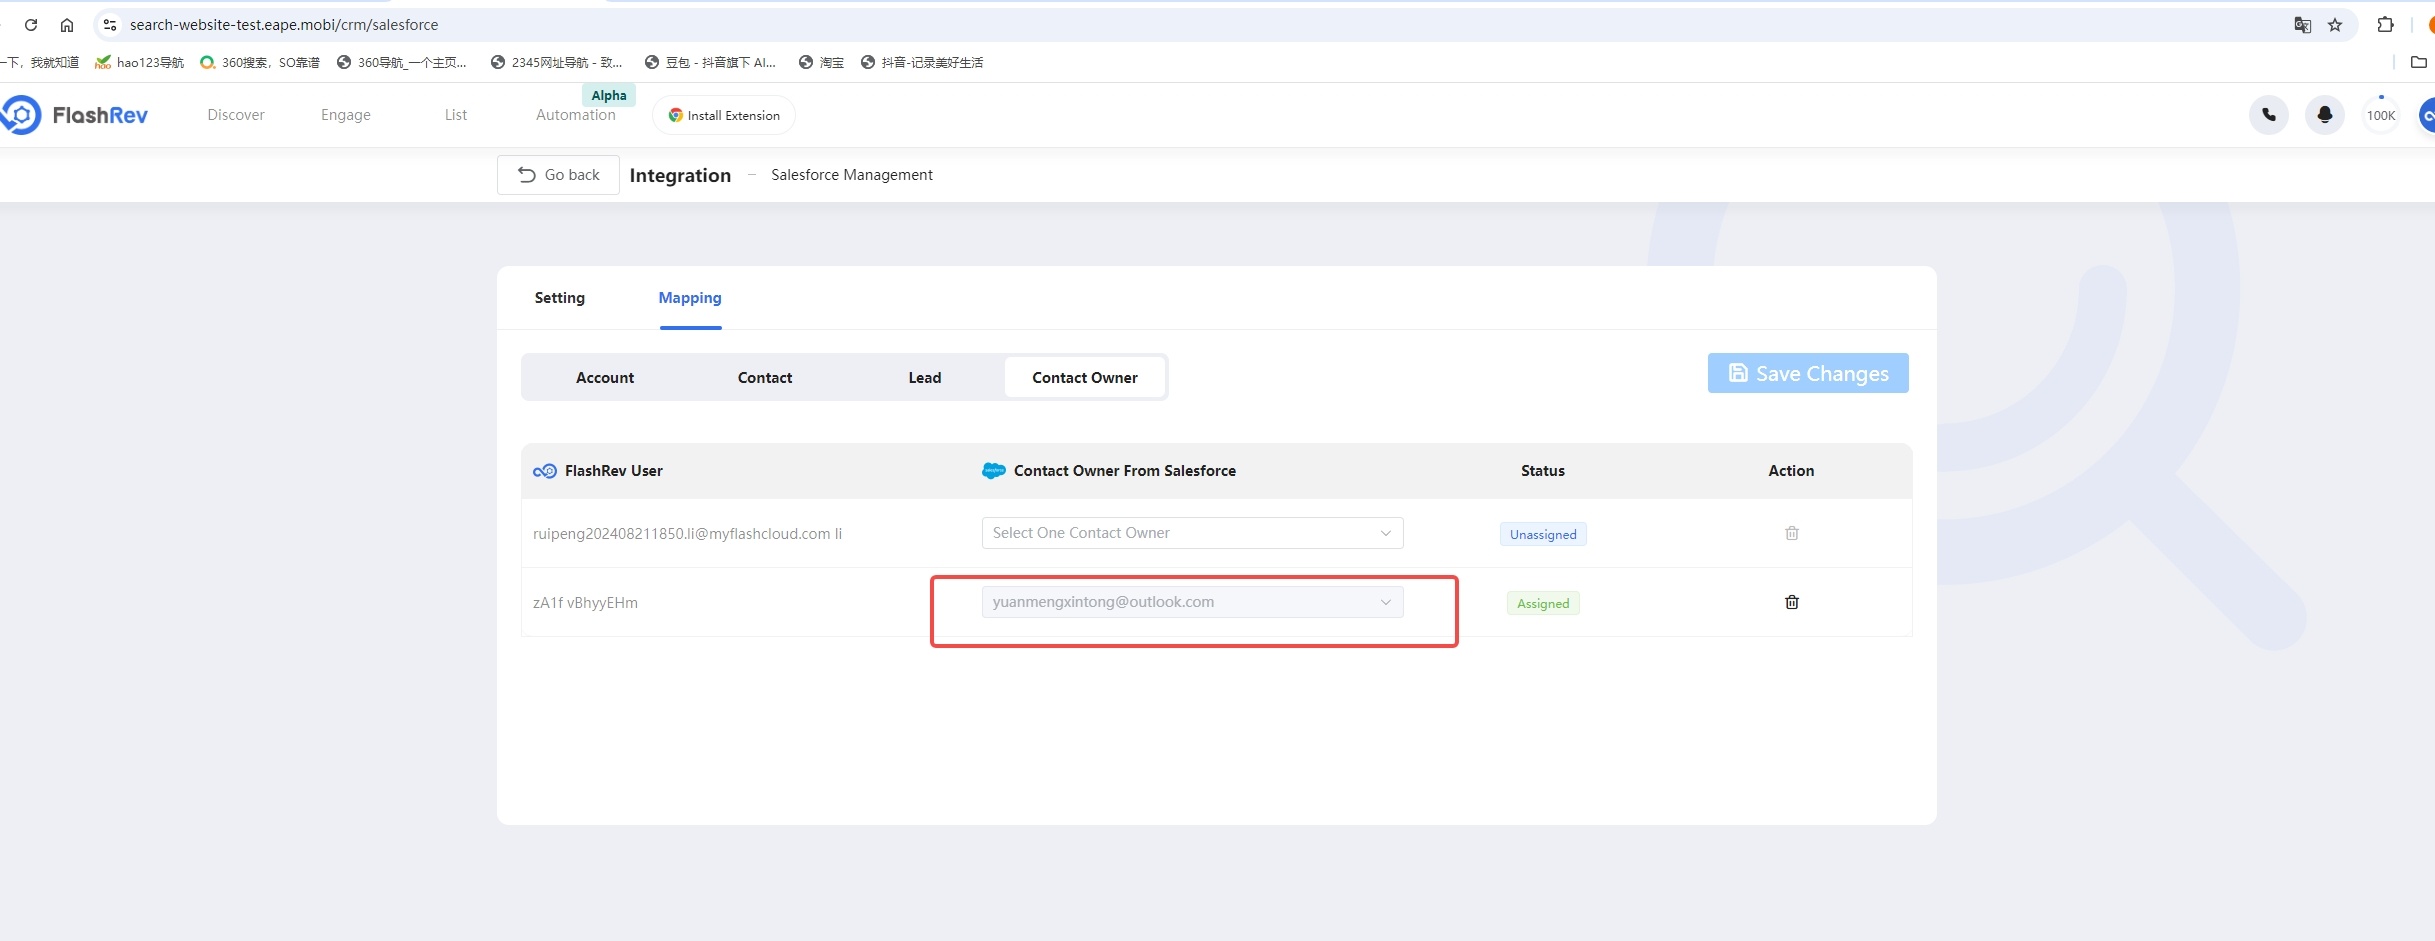
Task: Open the all bookmarks folder icon
Action: coord(2419,62)
